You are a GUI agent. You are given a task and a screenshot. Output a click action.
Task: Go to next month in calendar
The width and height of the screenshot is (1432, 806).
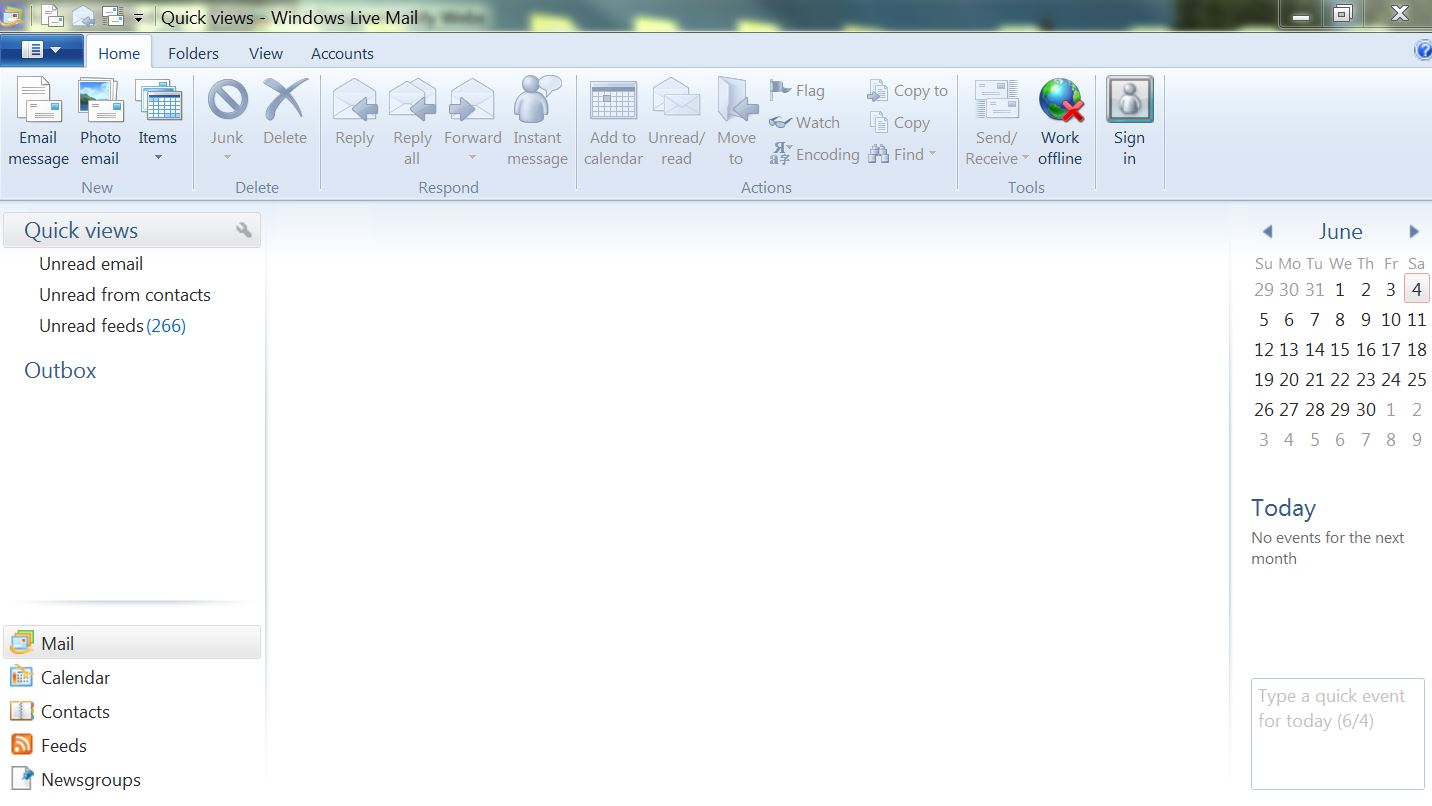coord(1414,232)
